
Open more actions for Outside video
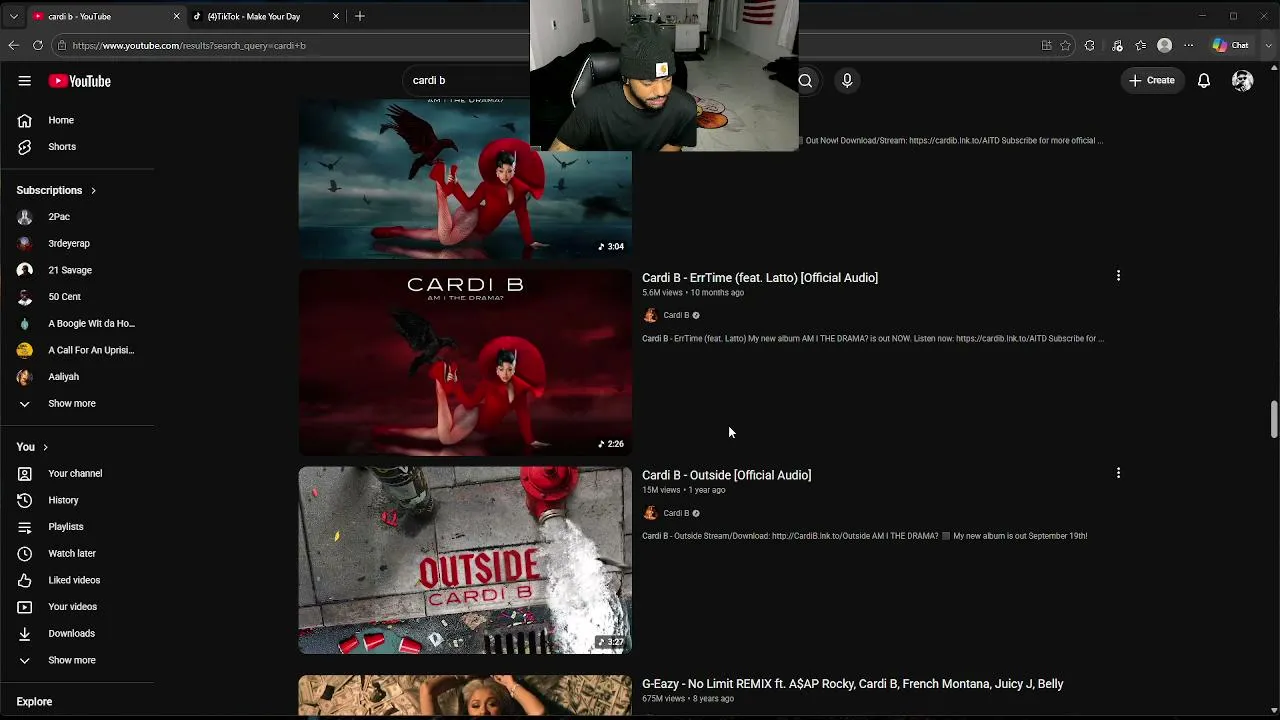click(1118, 473)
